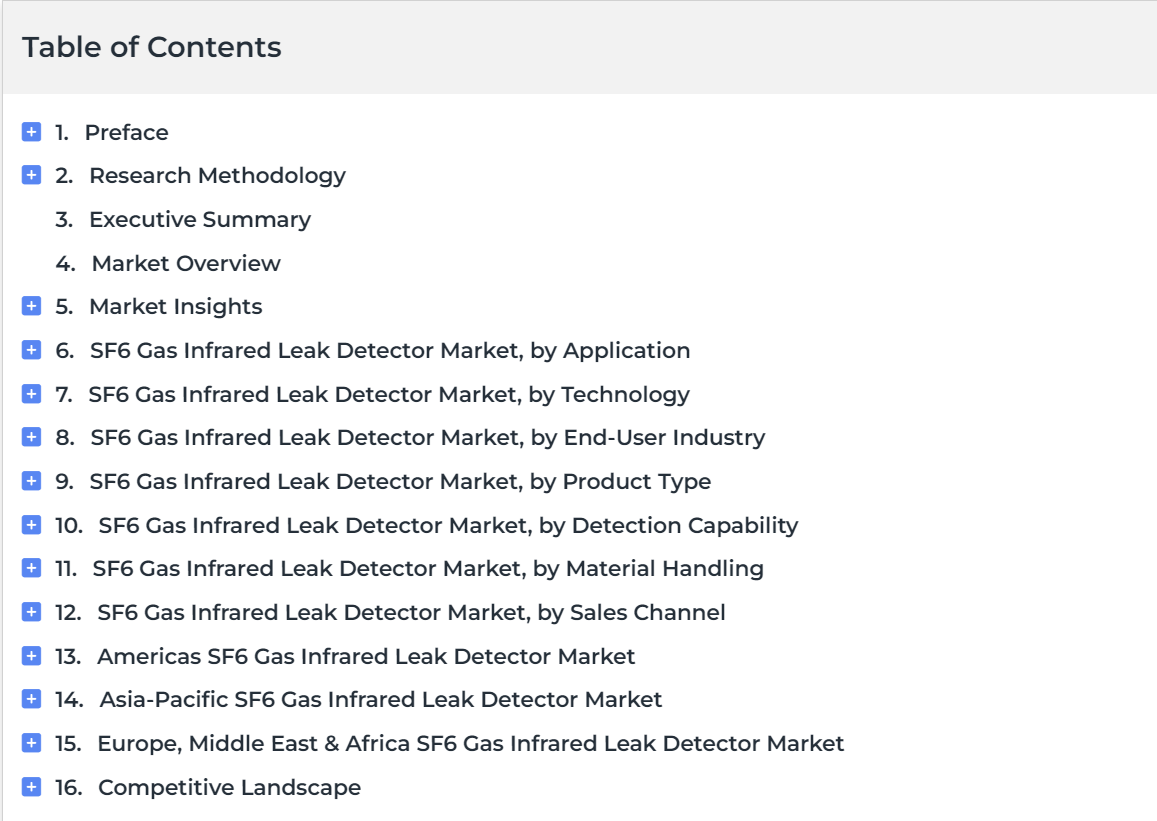This screenshot has height=821, width=1157.
Task: Click plus icon beside by End-User Industry
Action: click(x=31, y=437)
